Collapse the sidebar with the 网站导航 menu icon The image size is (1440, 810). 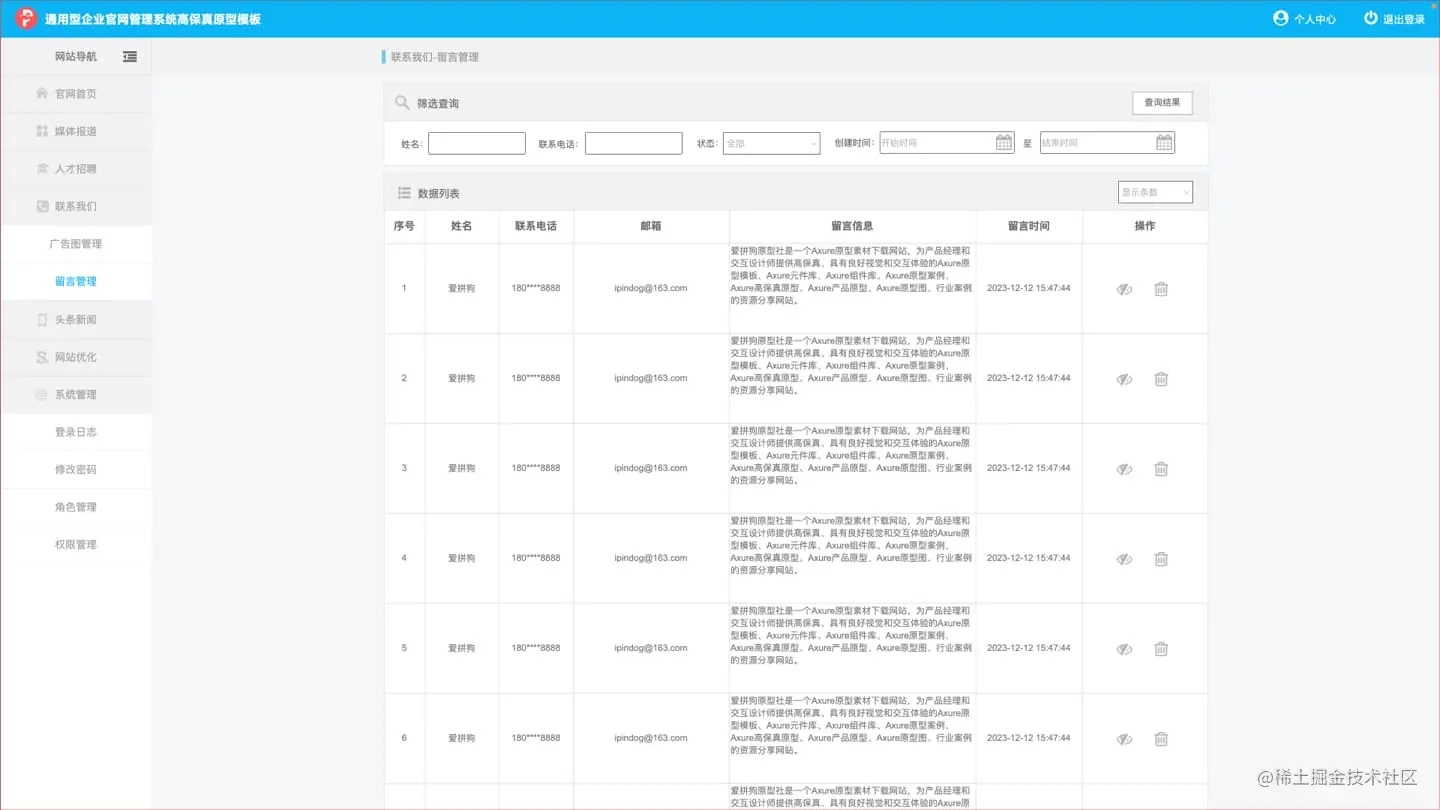[130, 57]
